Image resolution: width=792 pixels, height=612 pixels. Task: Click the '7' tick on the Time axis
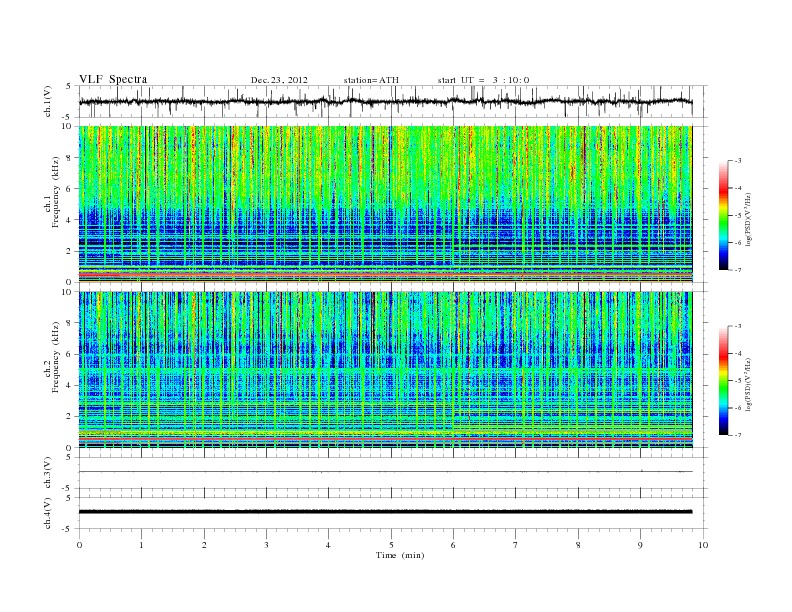[516, 545]
